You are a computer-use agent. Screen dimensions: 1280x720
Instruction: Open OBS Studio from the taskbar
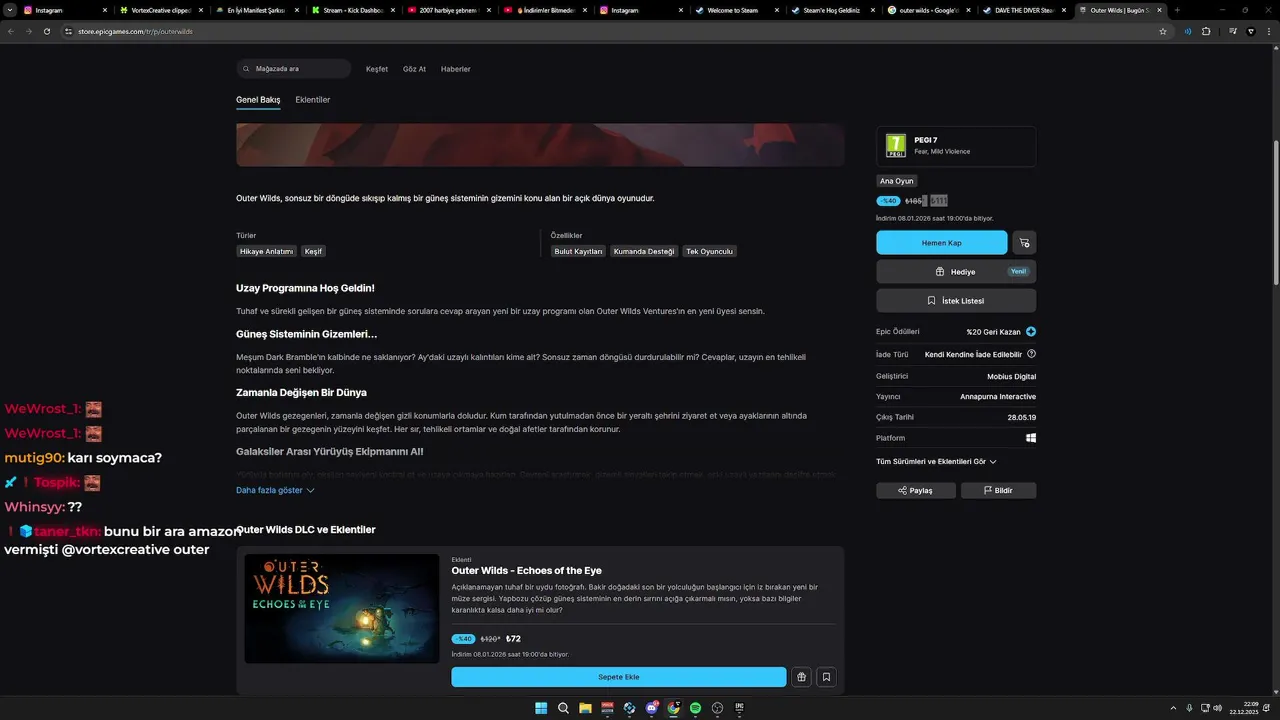[x=717, y=708]
